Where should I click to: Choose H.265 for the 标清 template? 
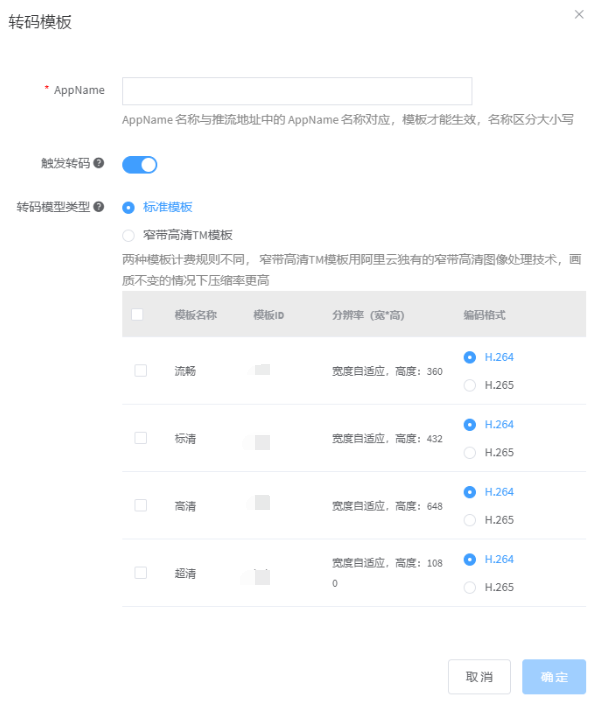[x=470, y=452]
